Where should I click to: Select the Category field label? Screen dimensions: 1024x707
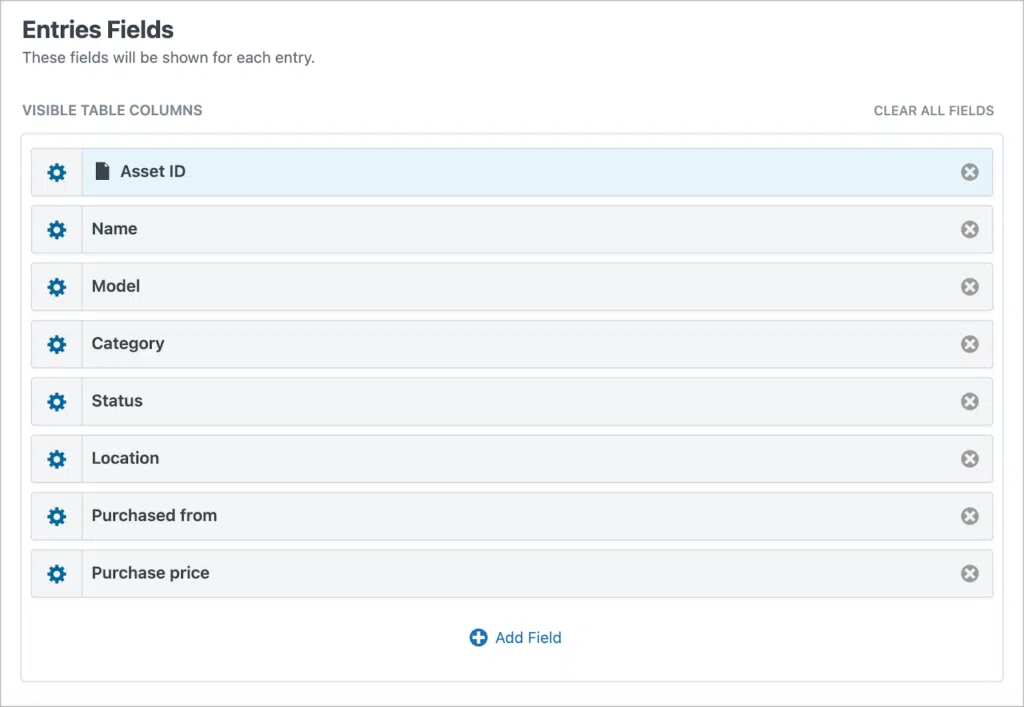(x=128, y=344)
